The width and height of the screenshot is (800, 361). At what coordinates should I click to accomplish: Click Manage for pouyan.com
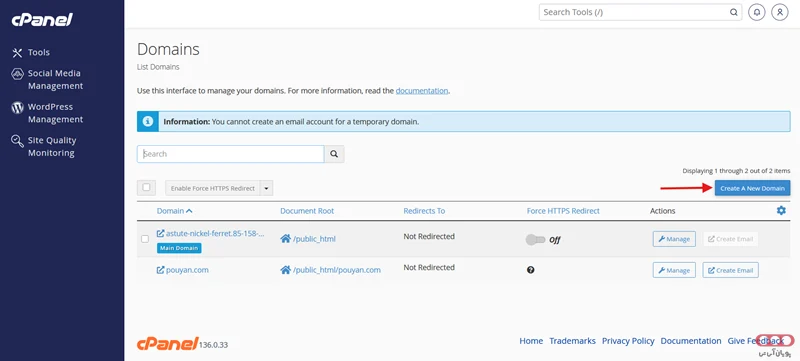pos(674,270)
